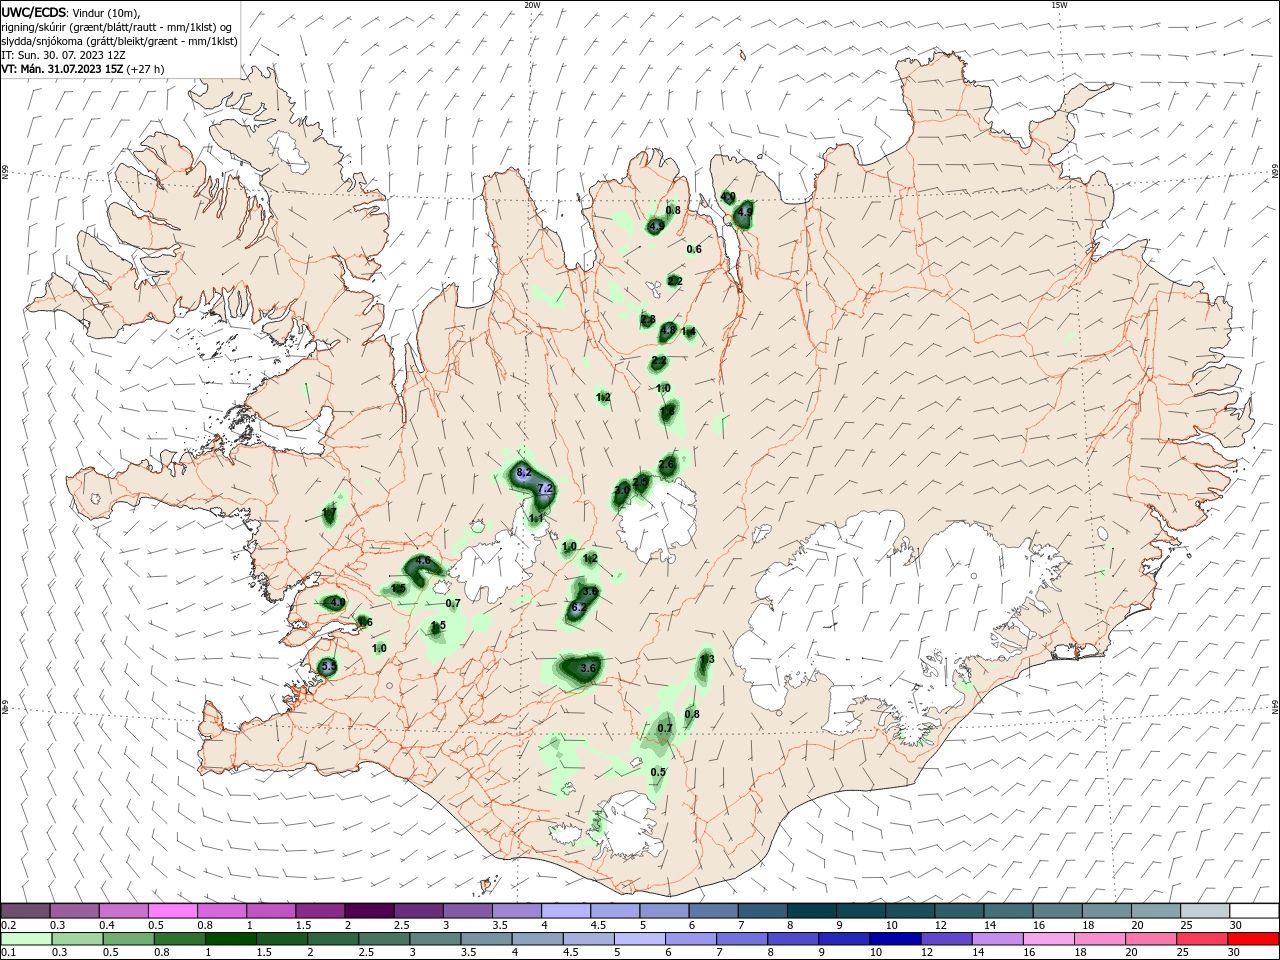Viewport: 1280px width, 960px height.
Task: Click the 2.8 precipitation value
Action: pos(648,320)
